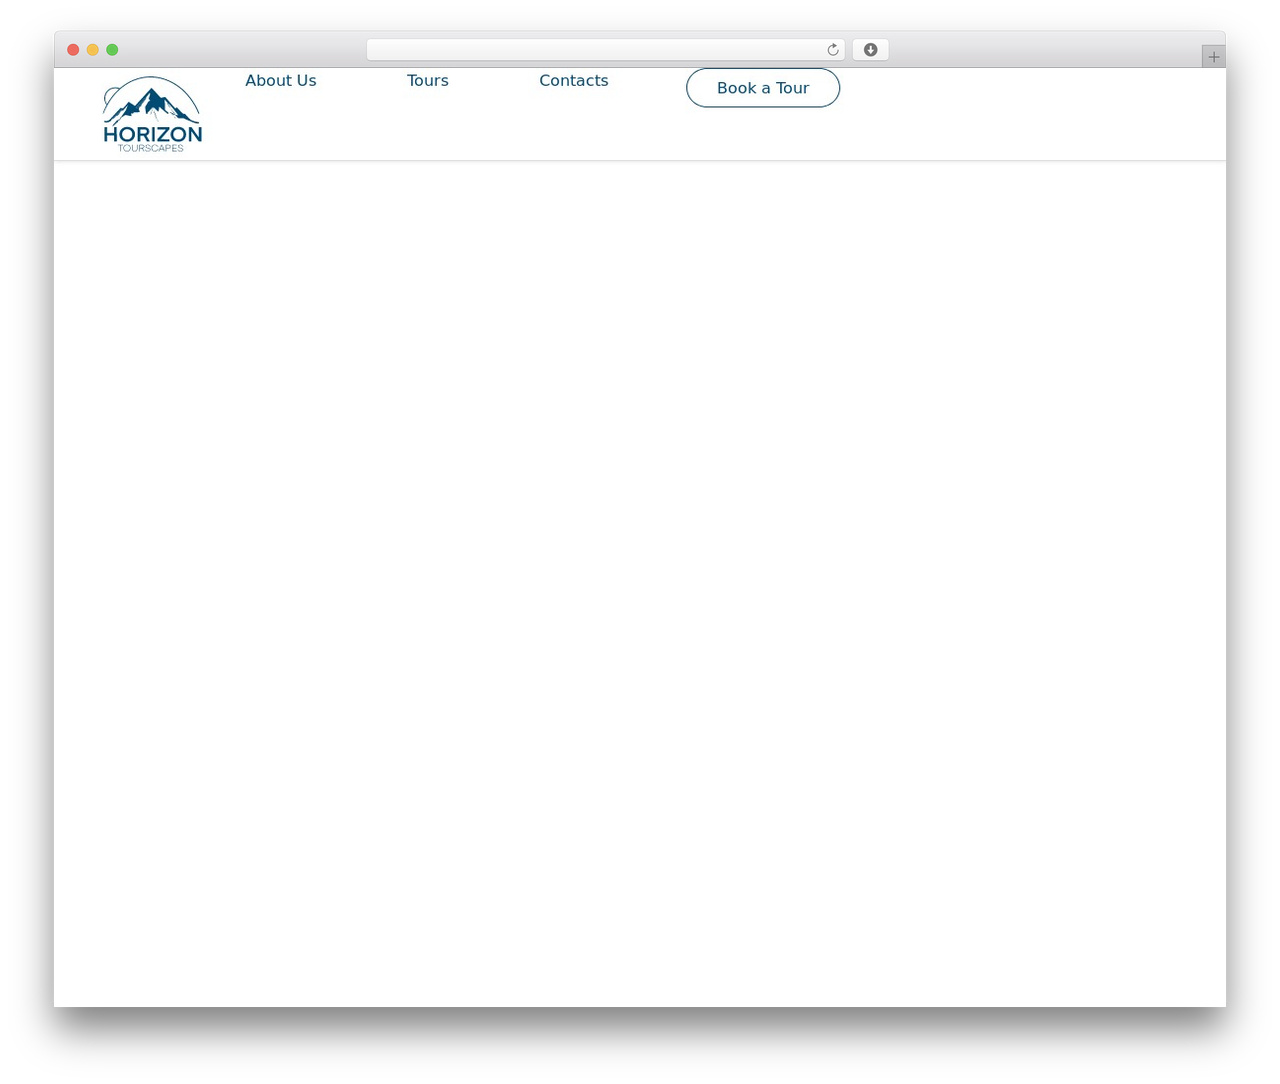Focus the browser address bar
This screenshot has width=1280, height=1084.
(605, 50)
